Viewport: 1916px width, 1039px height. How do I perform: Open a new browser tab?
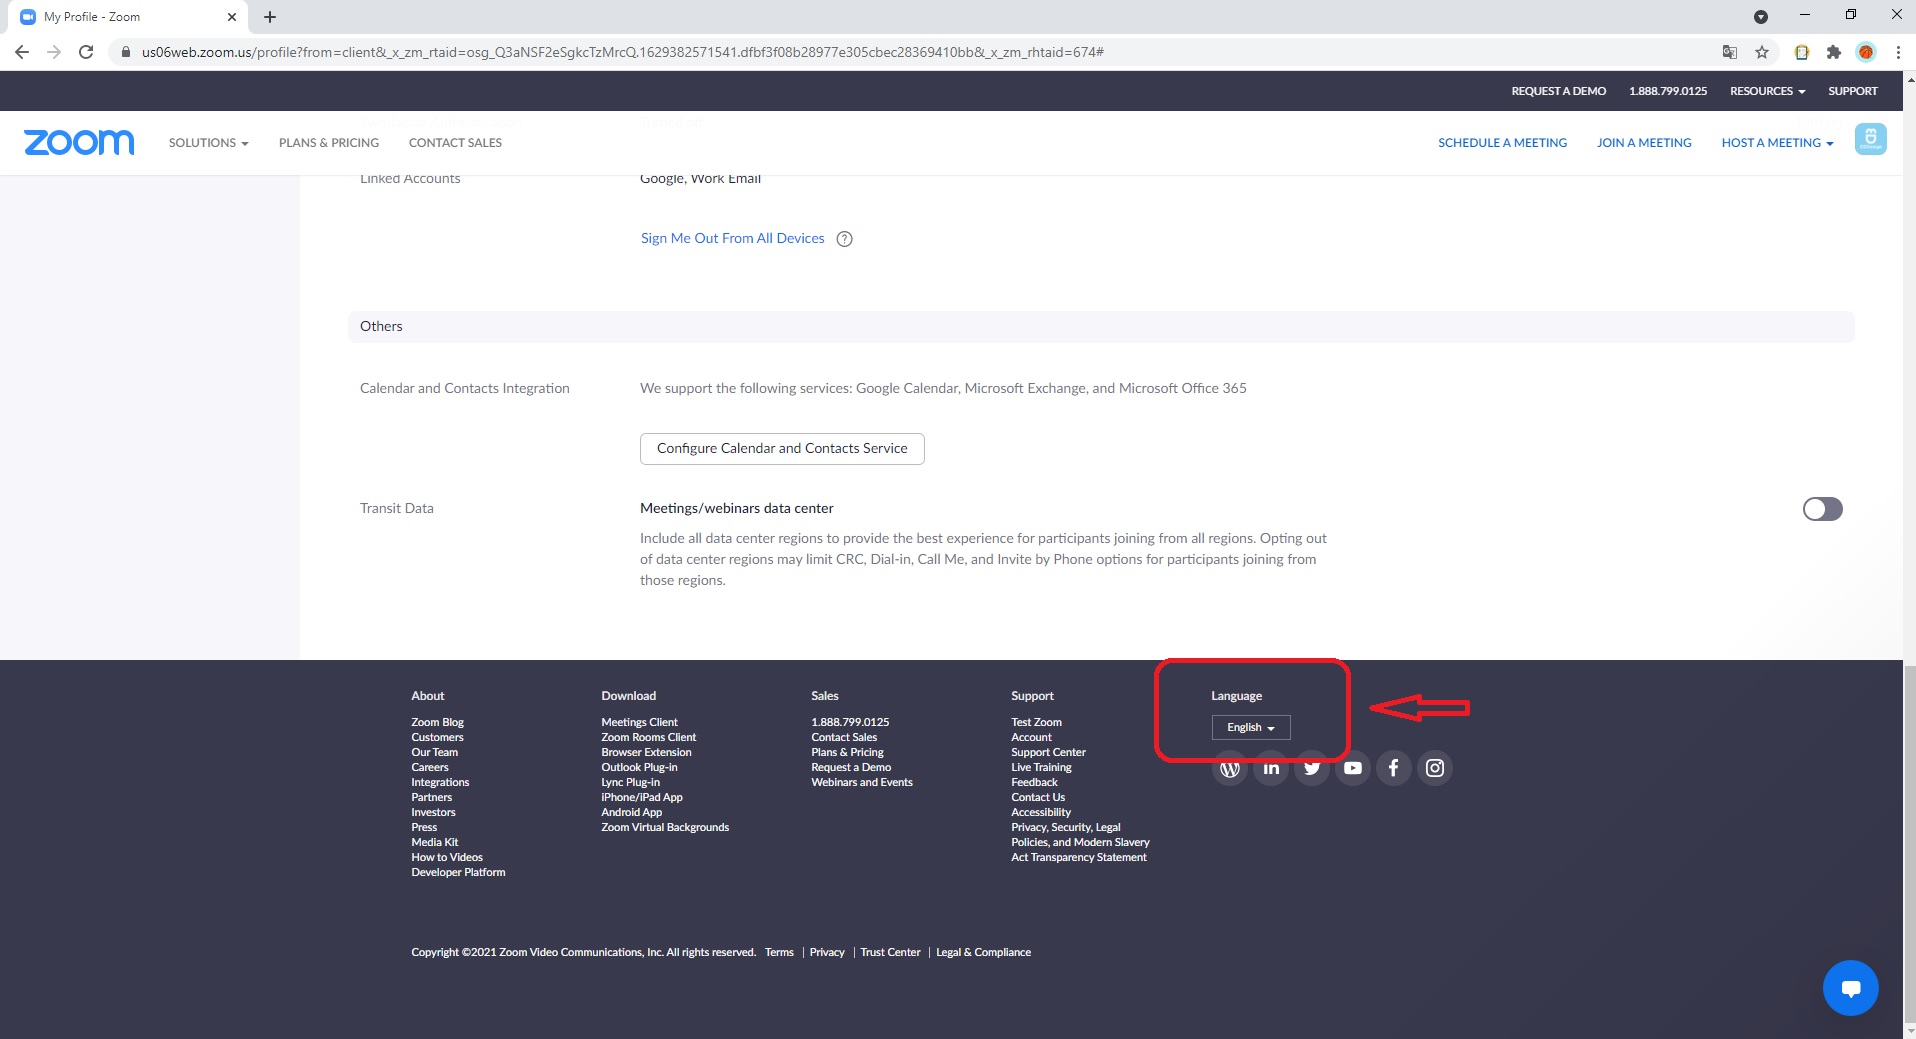click(270, 17)
